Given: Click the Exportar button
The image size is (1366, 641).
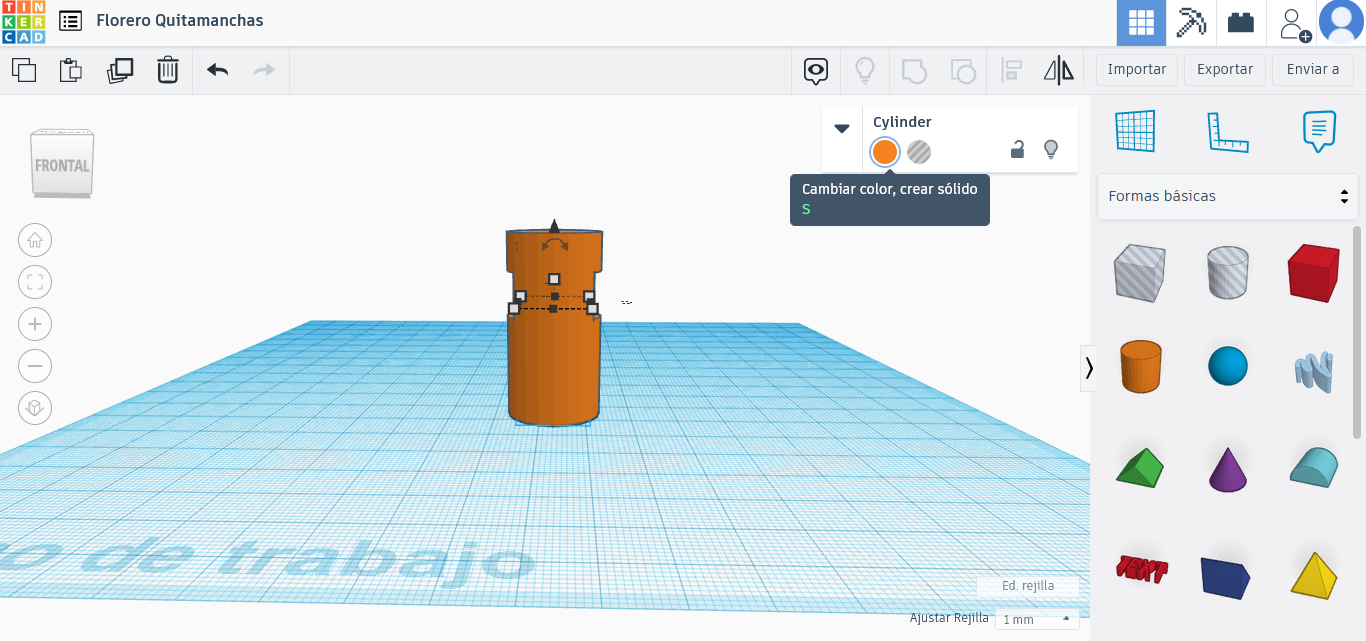Looking at the screenshot, I should pyautogui.click(x=1225, y=70).
